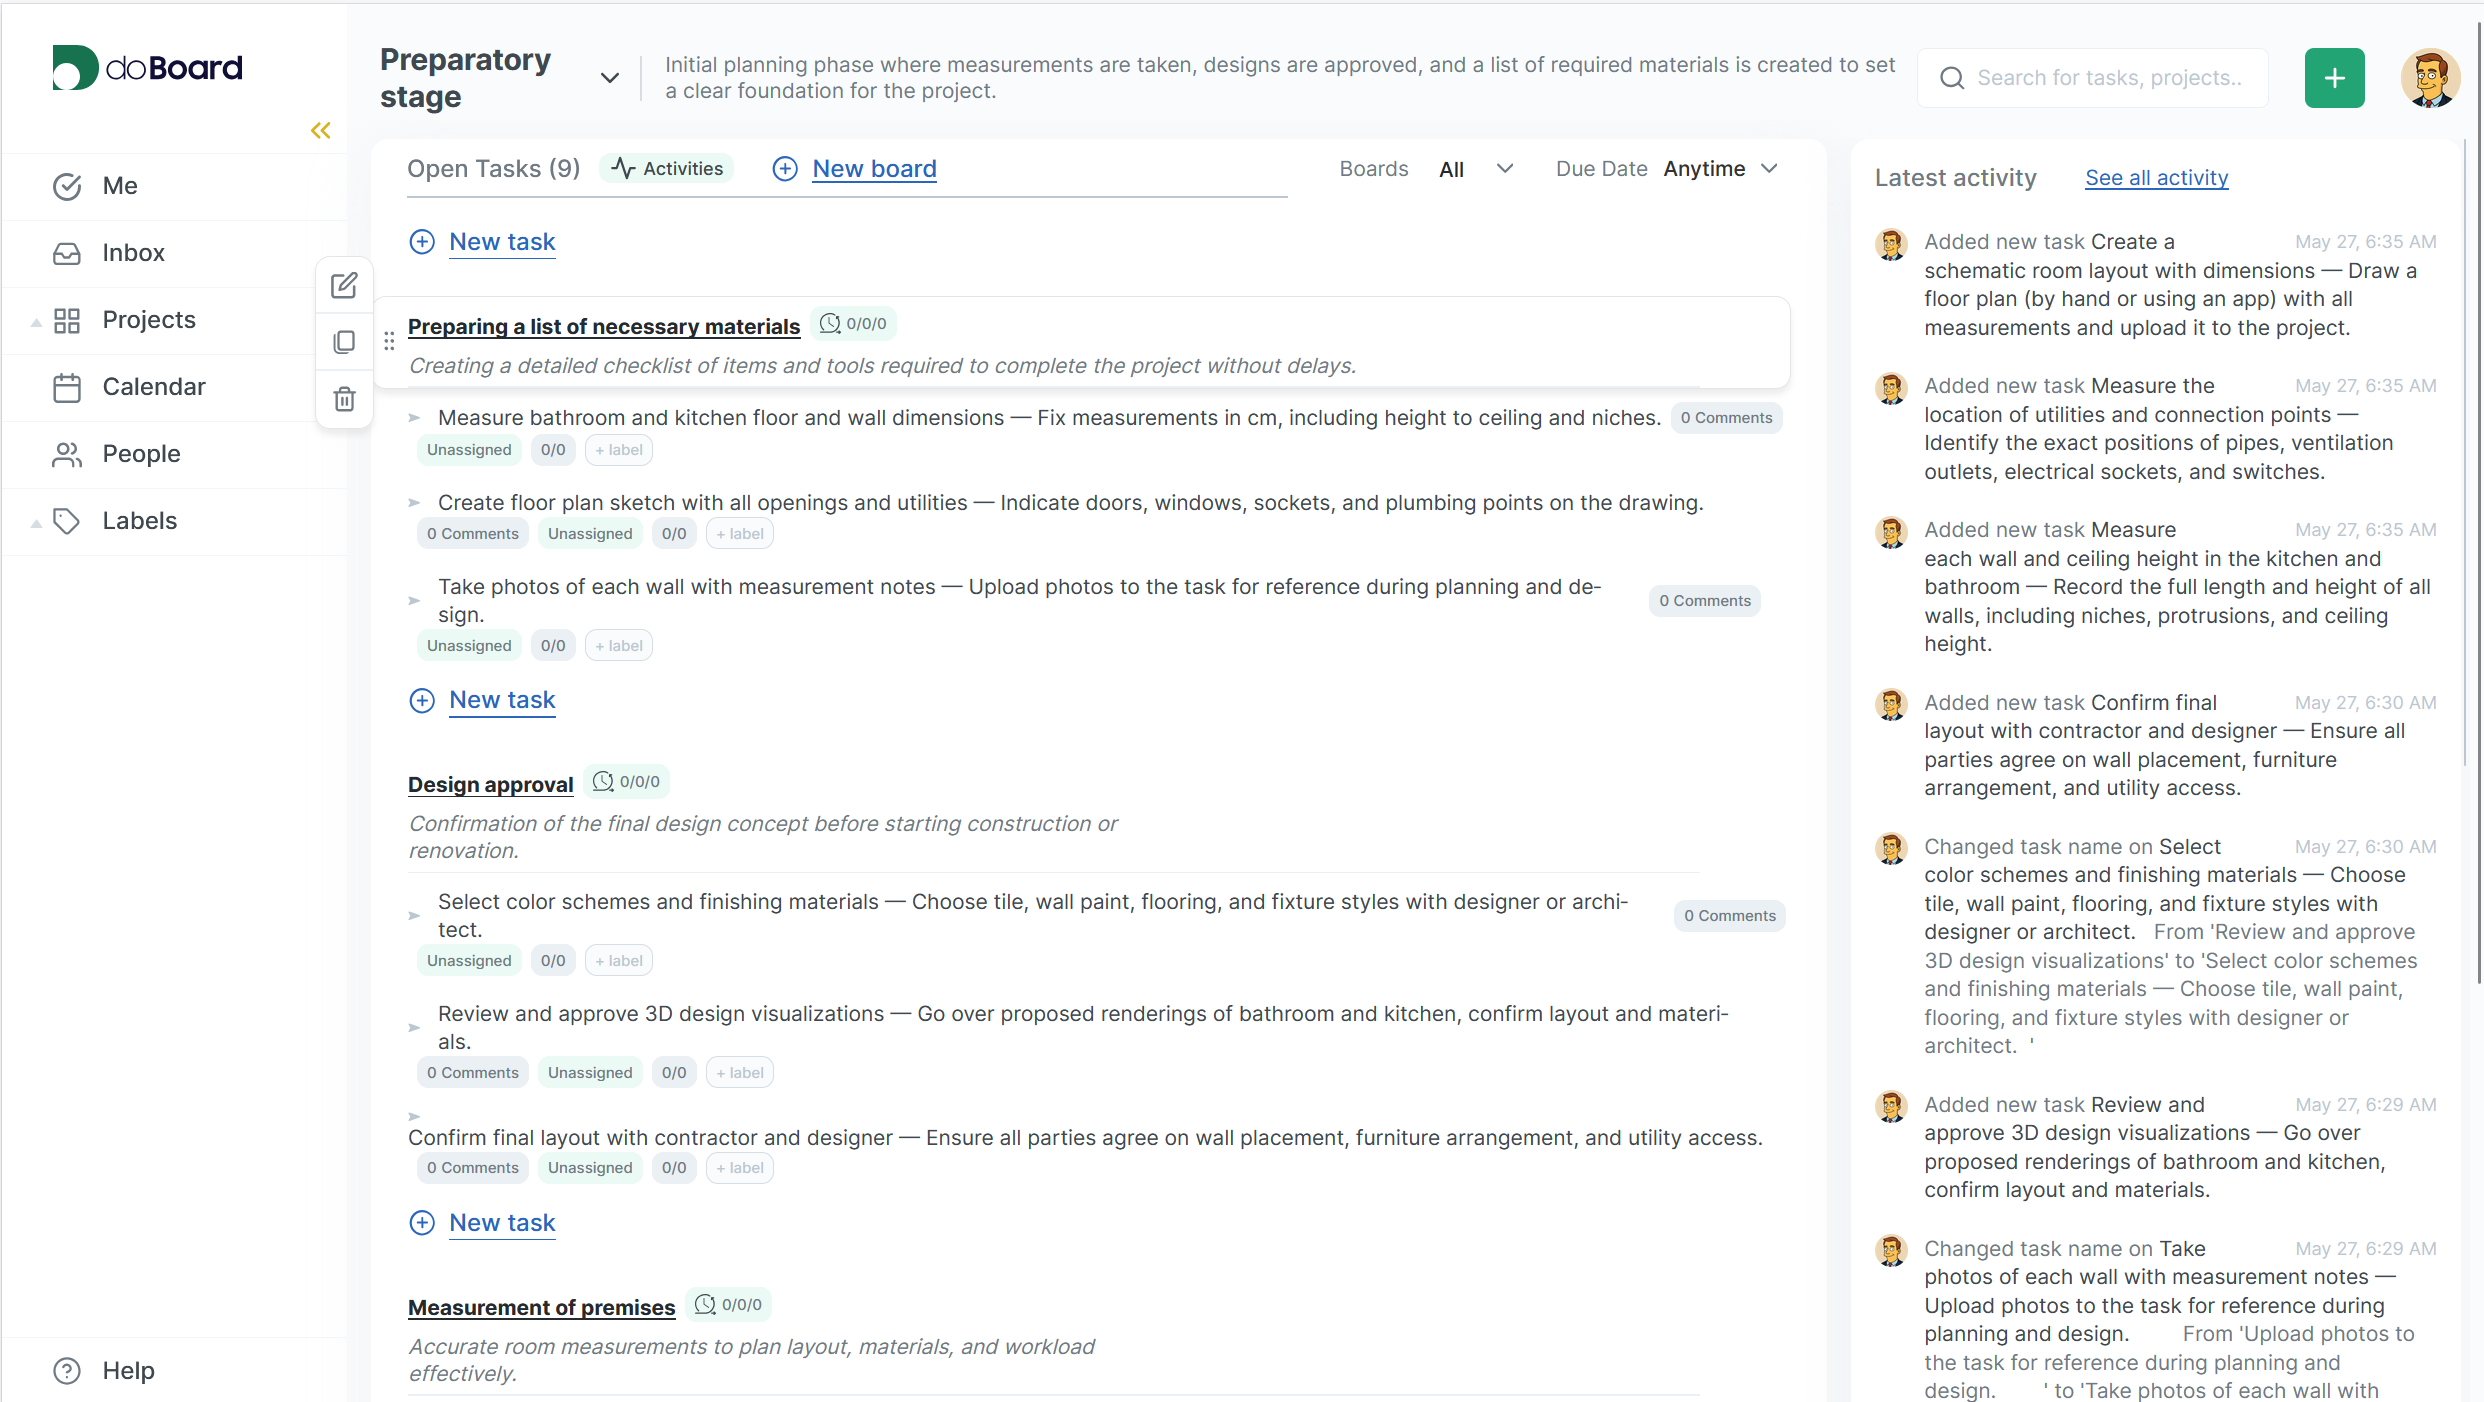This screenshot has width=2484, height=1402.
Task: Collapse the sidebar with the double chevron
Action: click(x=320, y=130)
